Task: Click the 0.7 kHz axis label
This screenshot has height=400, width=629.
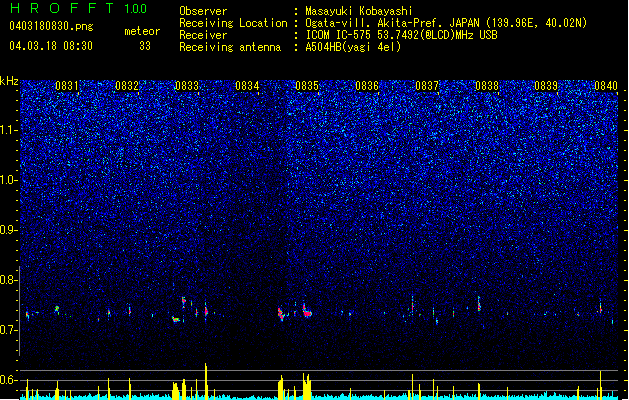Action: pyautogui.click(x=9, y=330)
